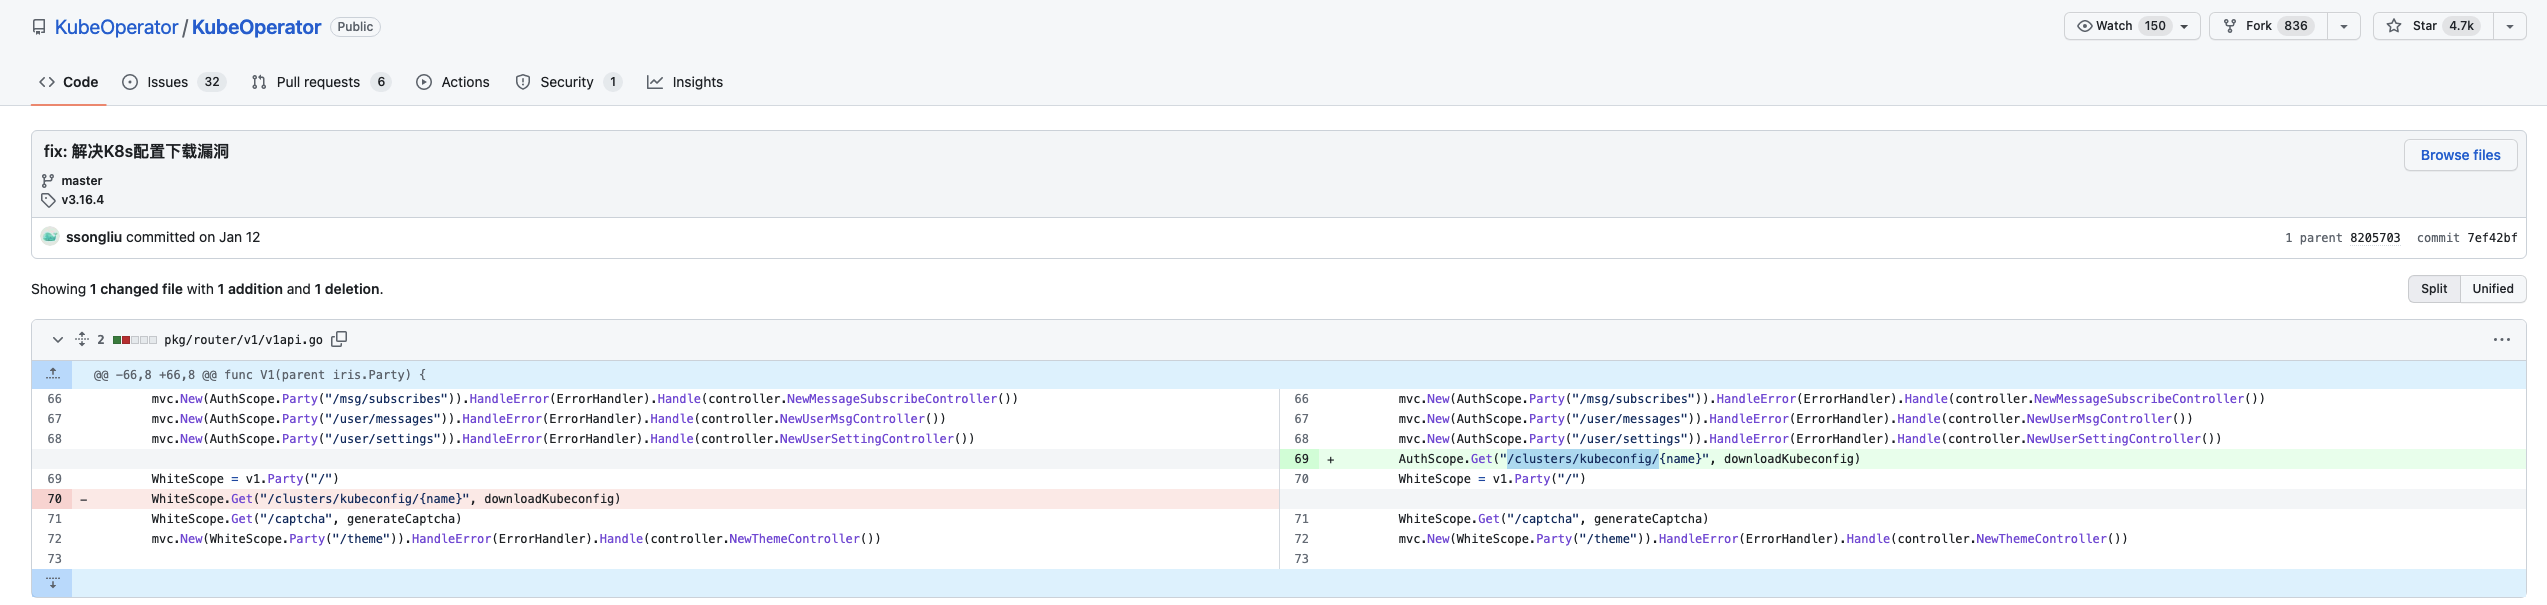Viewport: 2547px width, 605px height.
Task: Click the Watch button
Action: tap(2132, 26)
